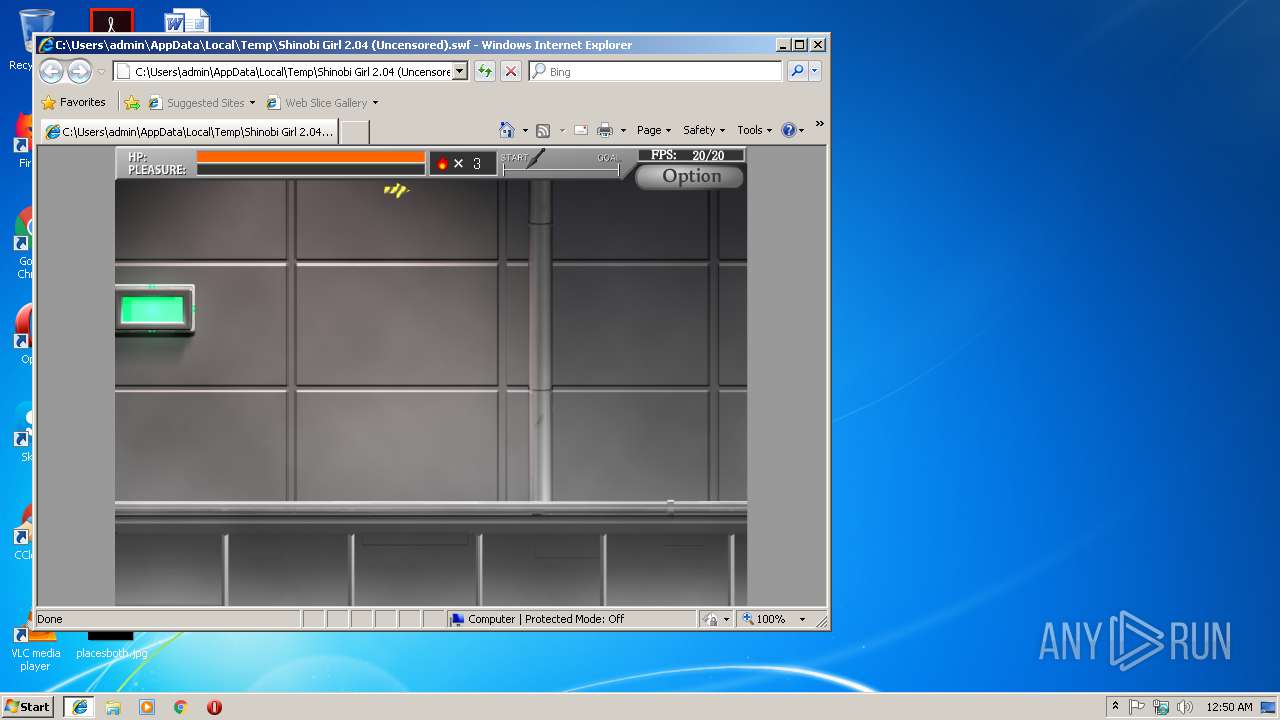Image resolution: width=1280 pixels, height=720 pixels.
Task: Open the Windows Start button
Action: click(x=28, y=706)
